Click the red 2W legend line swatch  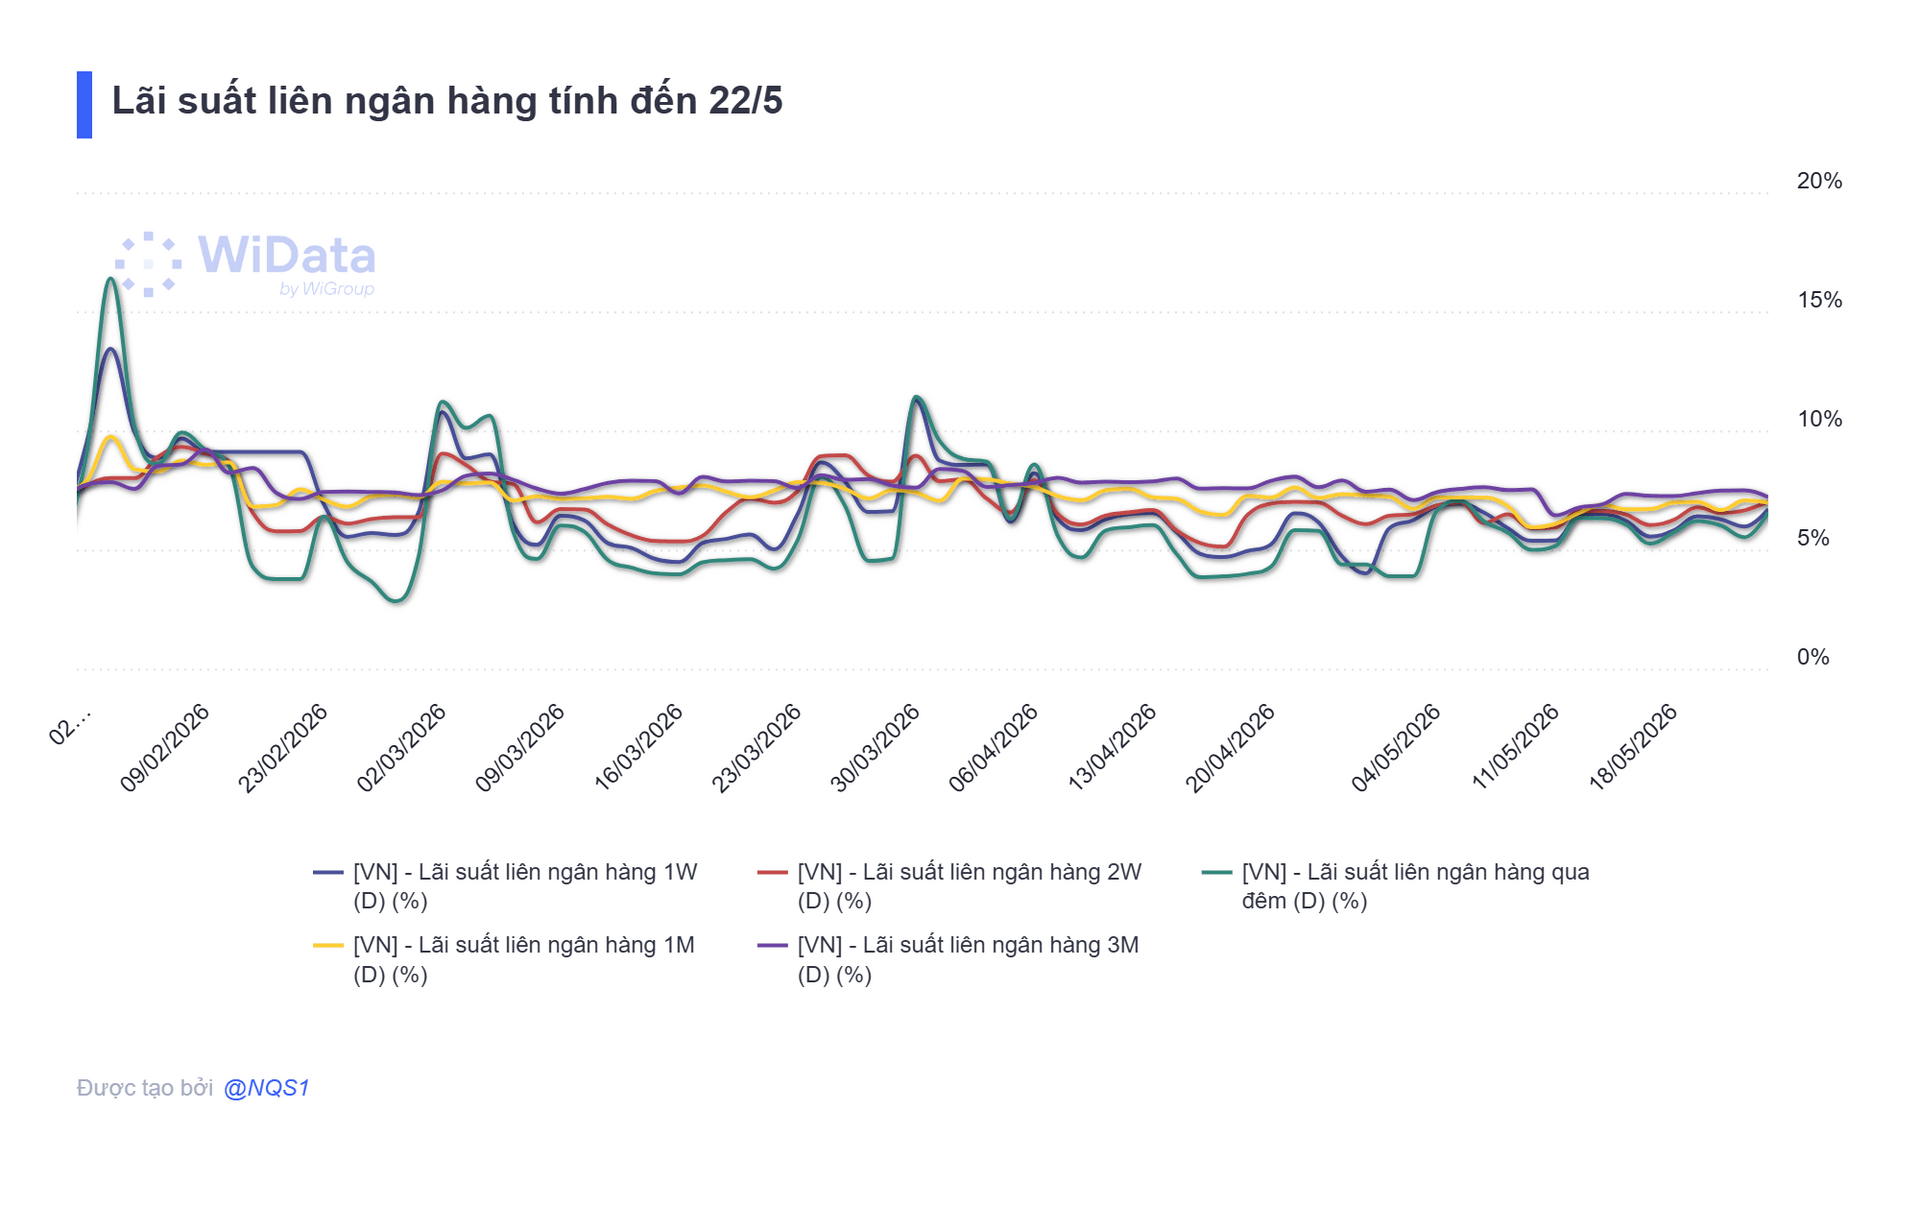[772, 873]
